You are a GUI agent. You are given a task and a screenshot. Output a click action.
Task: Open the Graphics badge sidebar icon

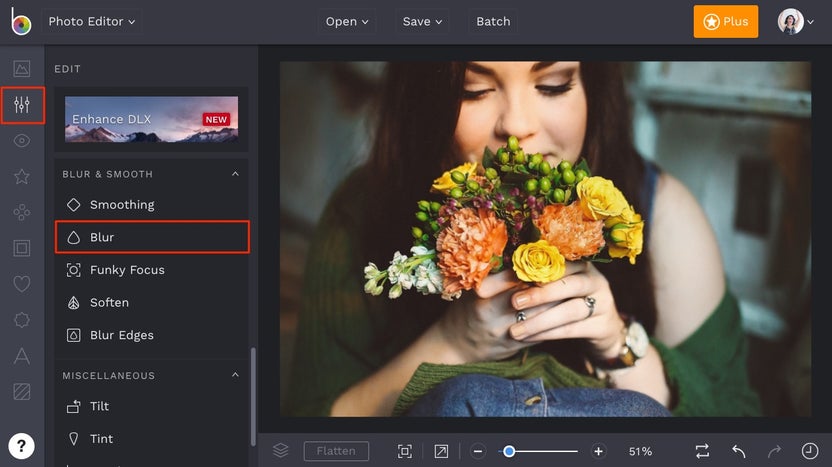tap(22, 319)
